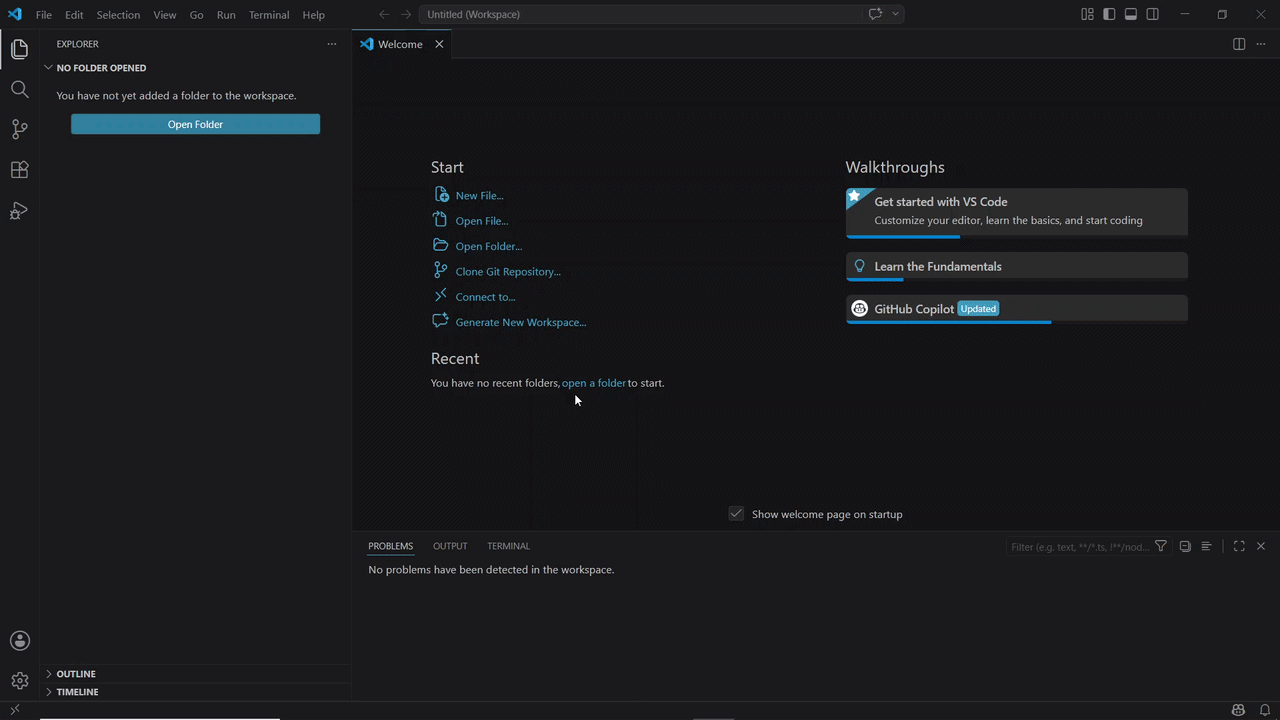Click the filter funnel icon in Problems panel
The height and width of the screenshot is (720, 1280).
coord(1161,546)
